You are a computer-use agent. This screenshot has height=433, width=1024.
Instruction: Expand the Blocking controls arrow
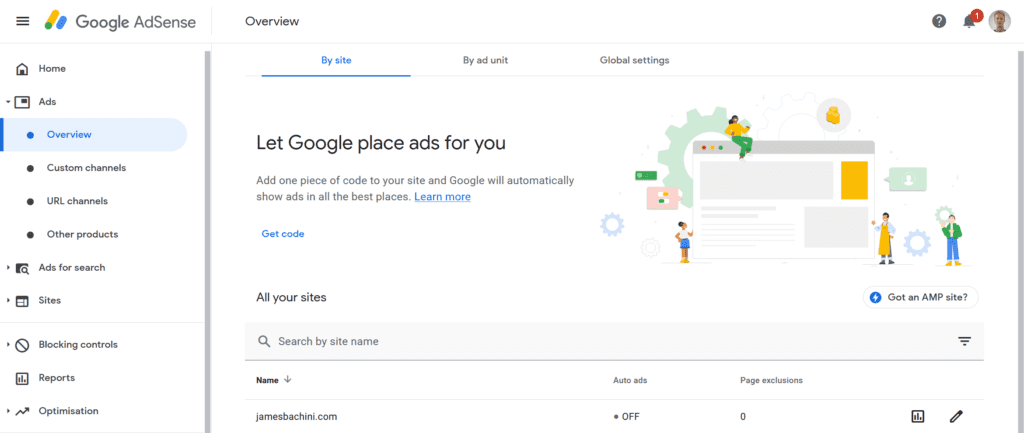[x=7, y=345]
